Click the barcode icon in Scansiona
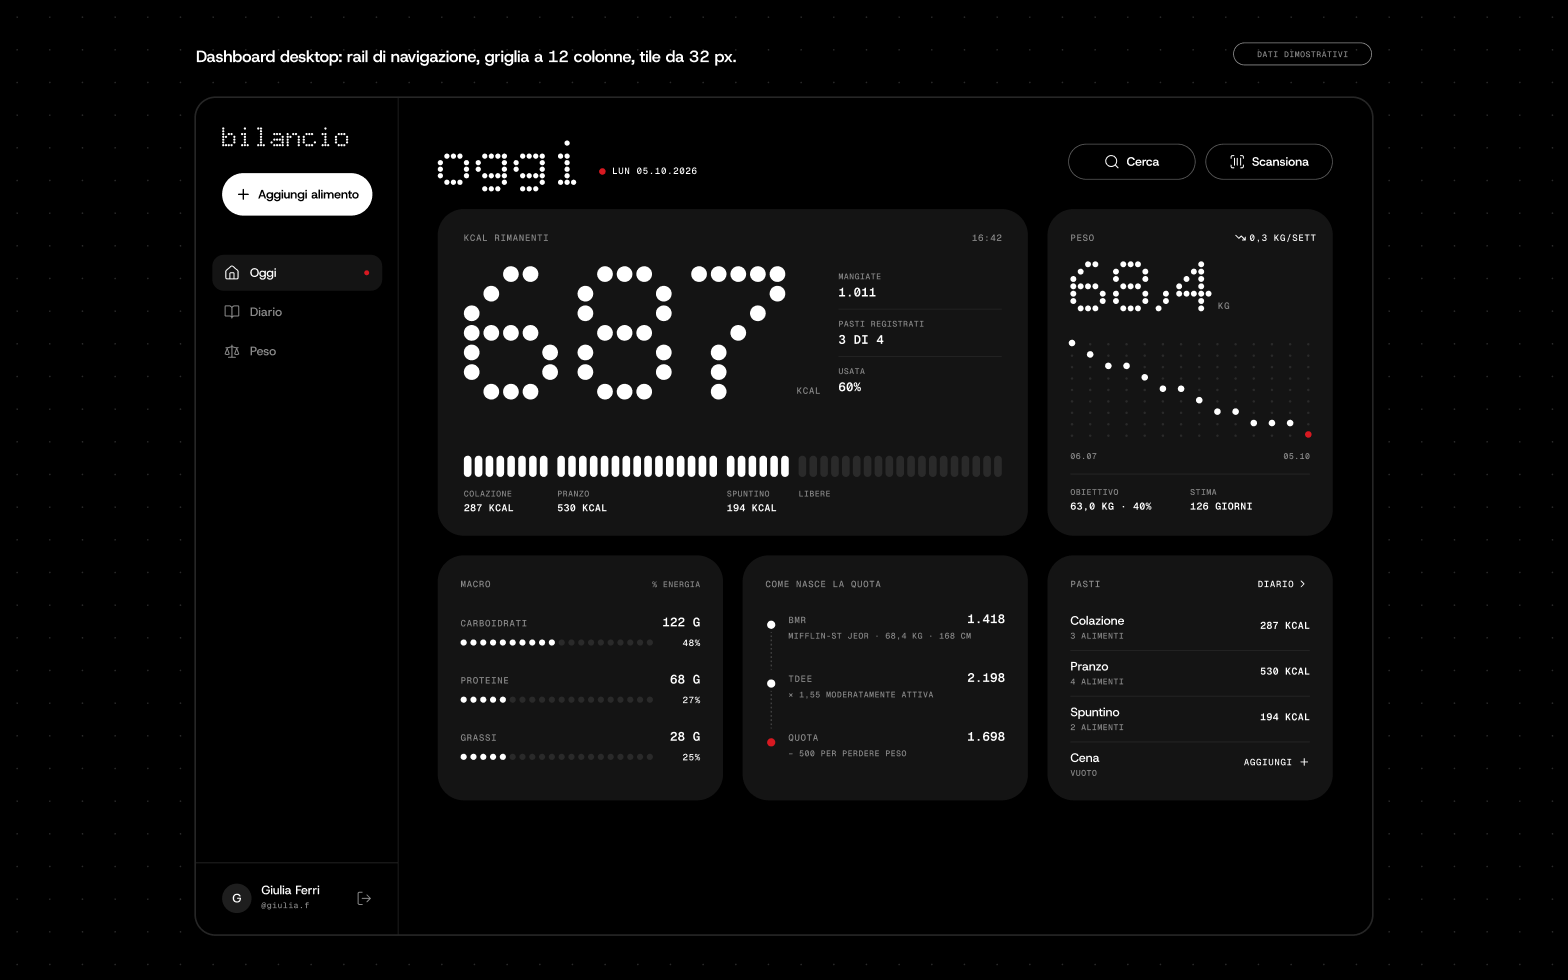The image size is (1568, 980). click(1237, 162)
